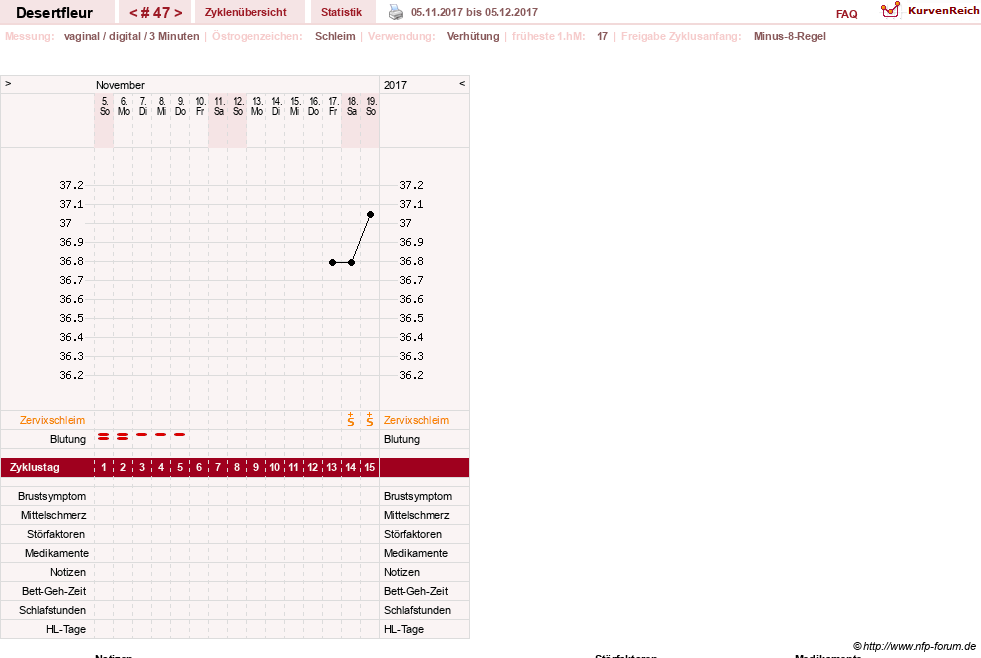
Task: Select cycle day 15 in Zyklustag row
Action: coord(370,467)
